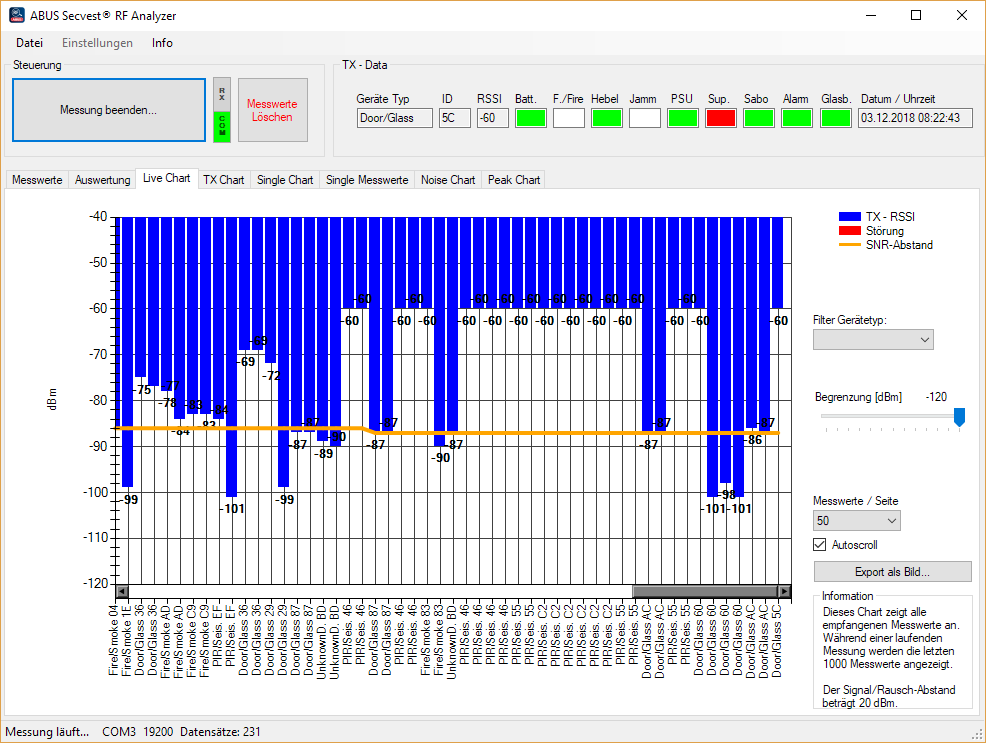Open the Filter Gerätetyp dropdown

click(x=873, y=340)
